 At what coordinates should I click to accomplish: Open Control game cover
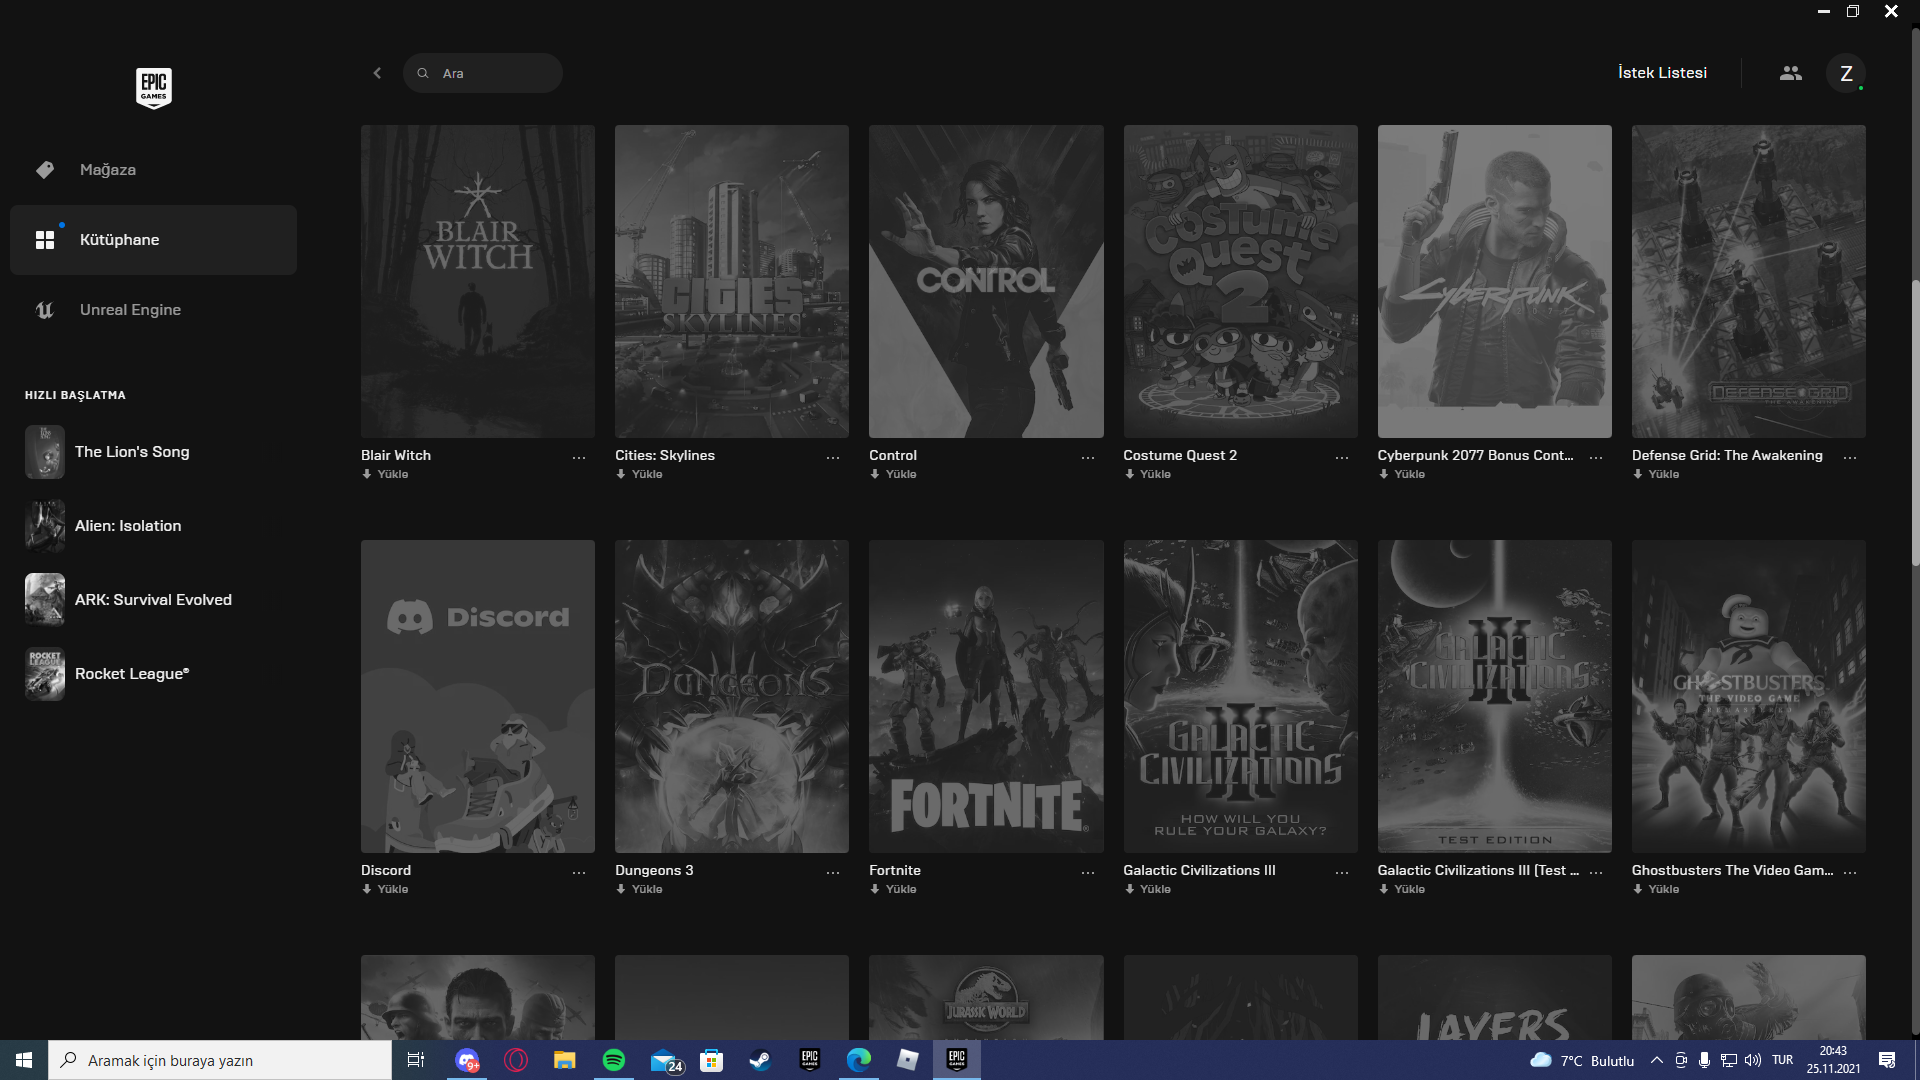[986, 281]
